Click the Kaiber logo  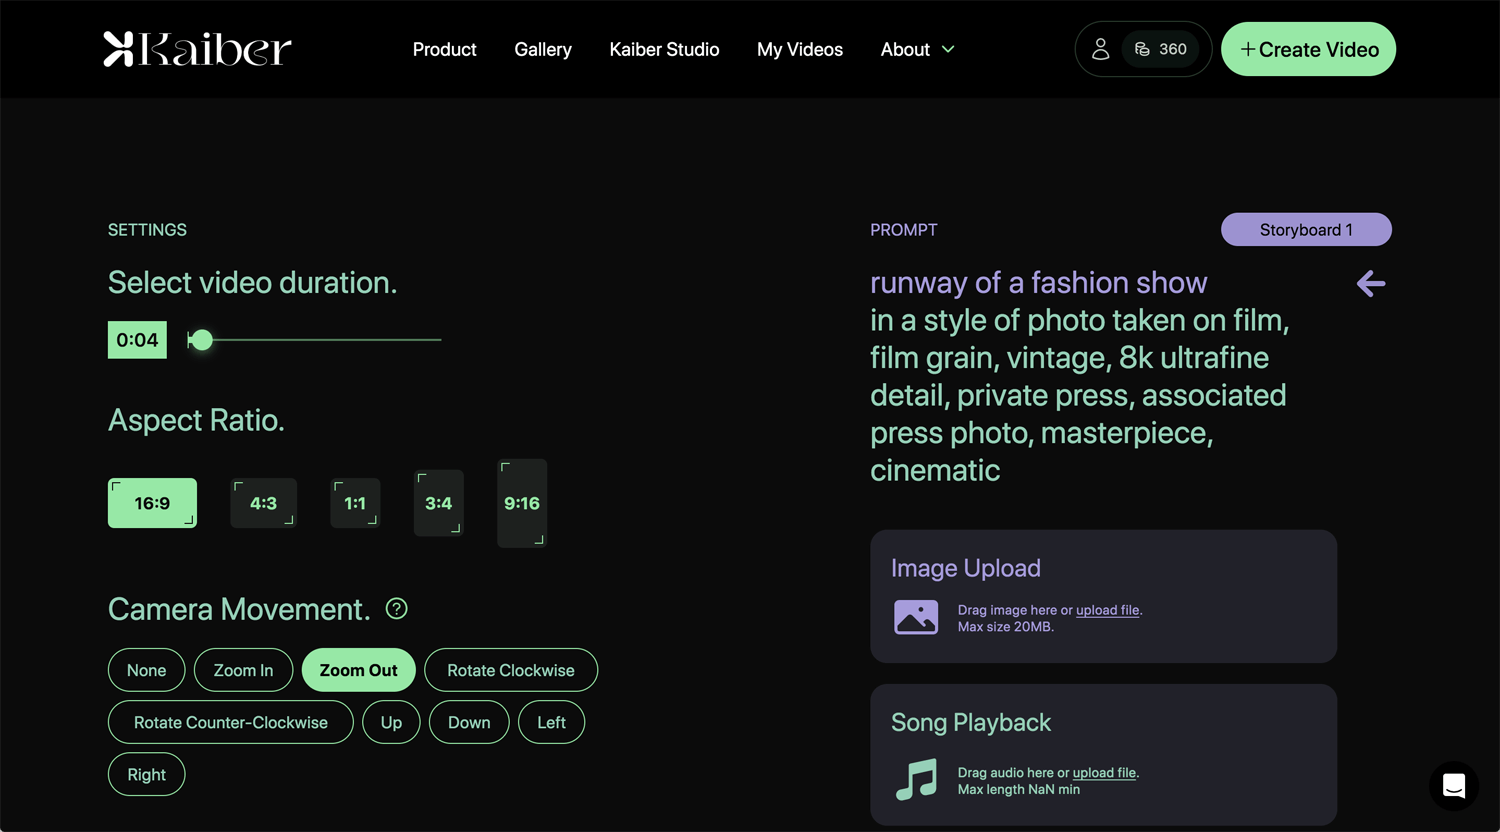[197, 49]
